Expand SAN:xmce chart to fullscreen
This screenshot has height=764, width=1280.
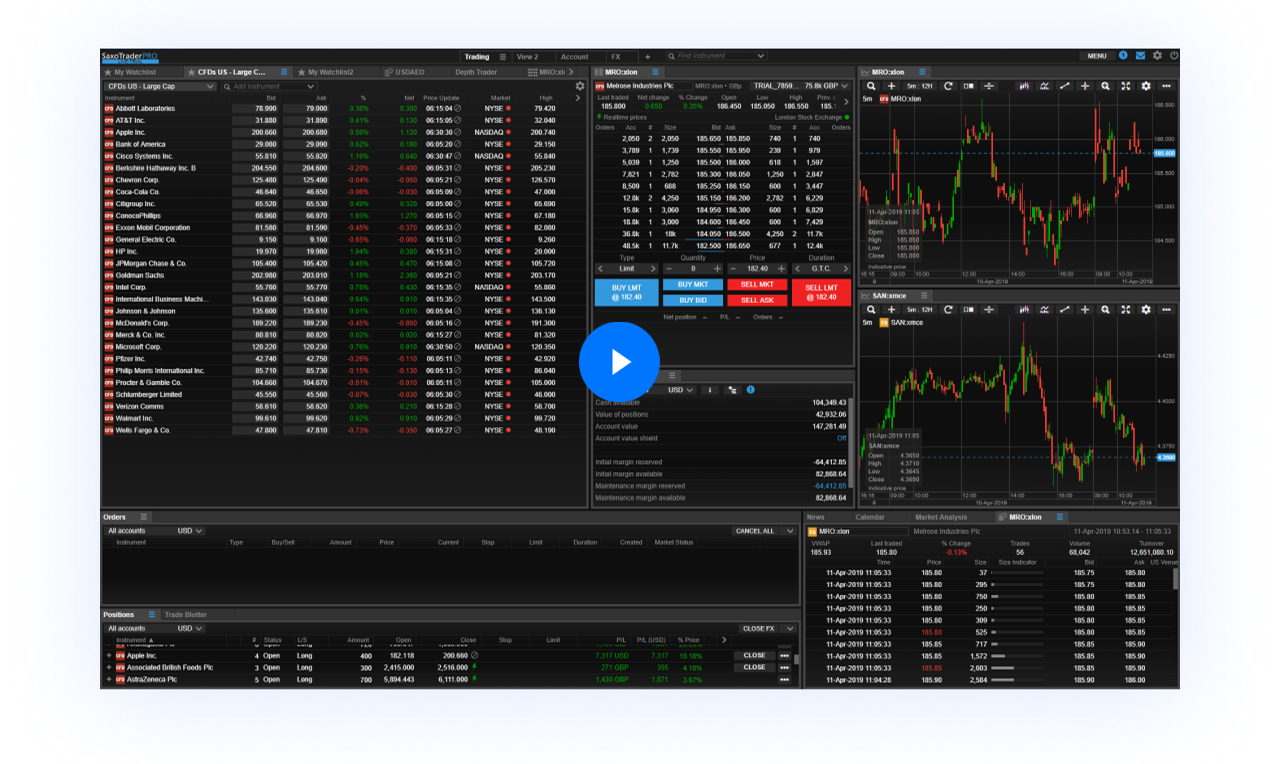point(1126,310)
